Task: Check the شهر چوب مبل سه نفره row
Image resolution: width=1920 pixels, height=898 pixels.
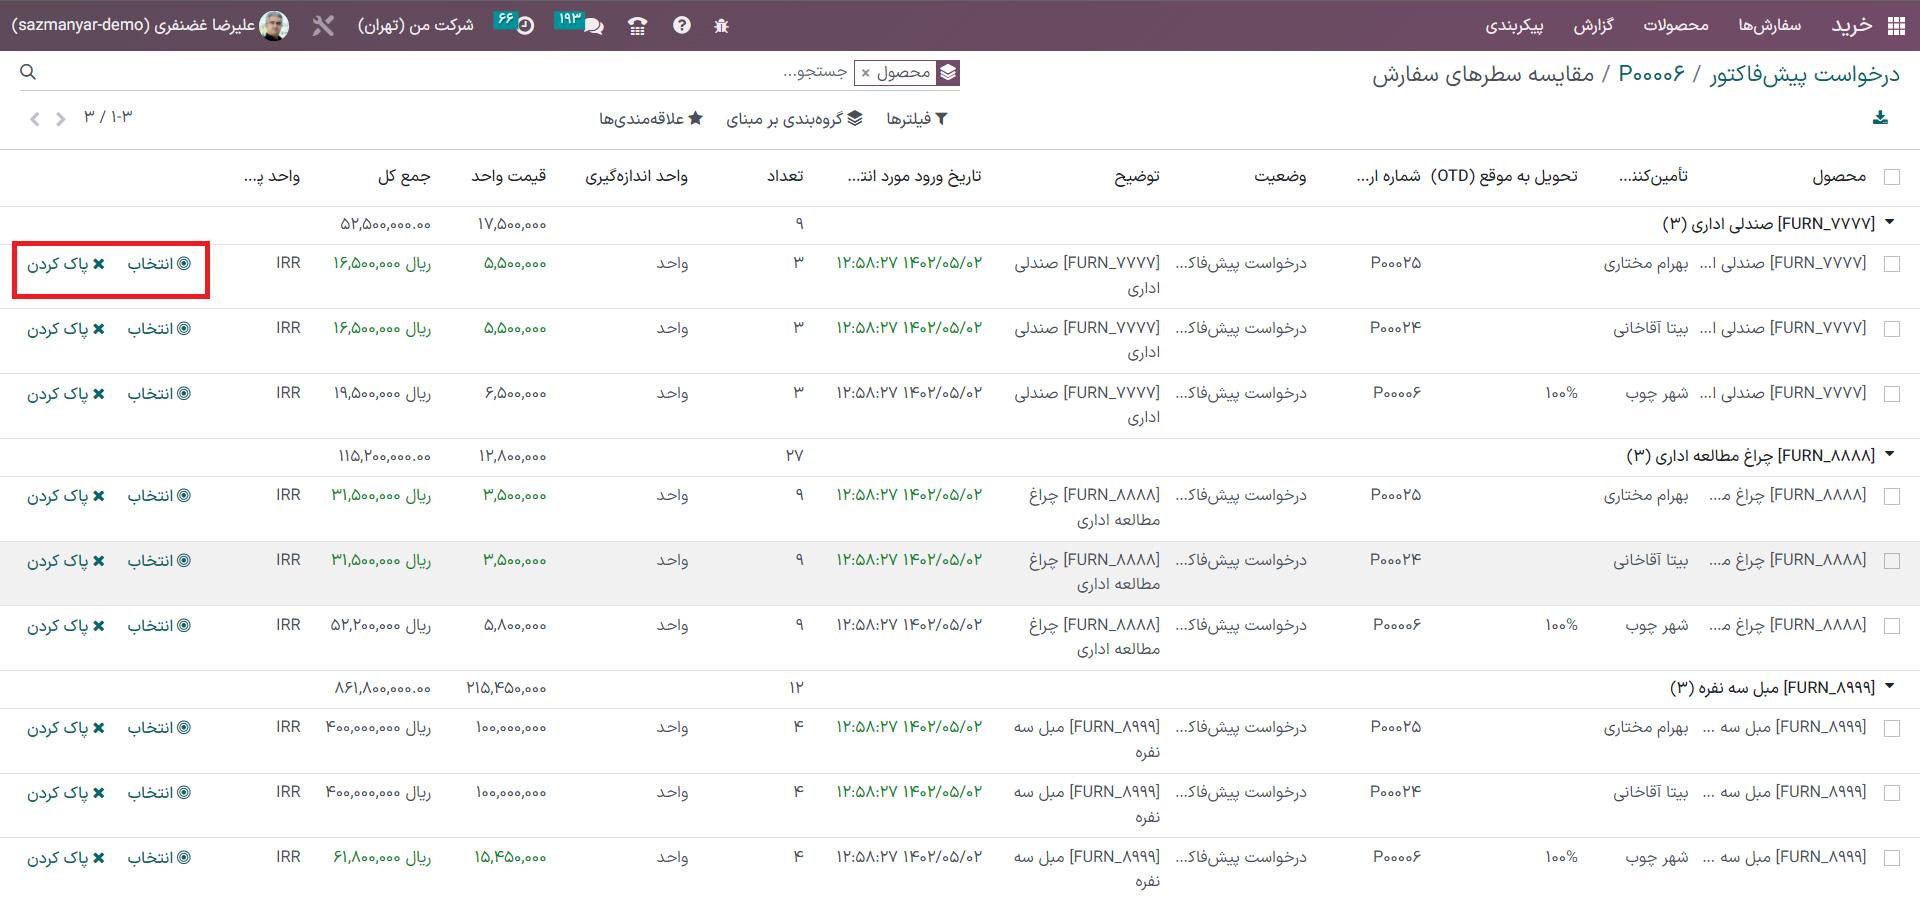Action: [1891, 858]
